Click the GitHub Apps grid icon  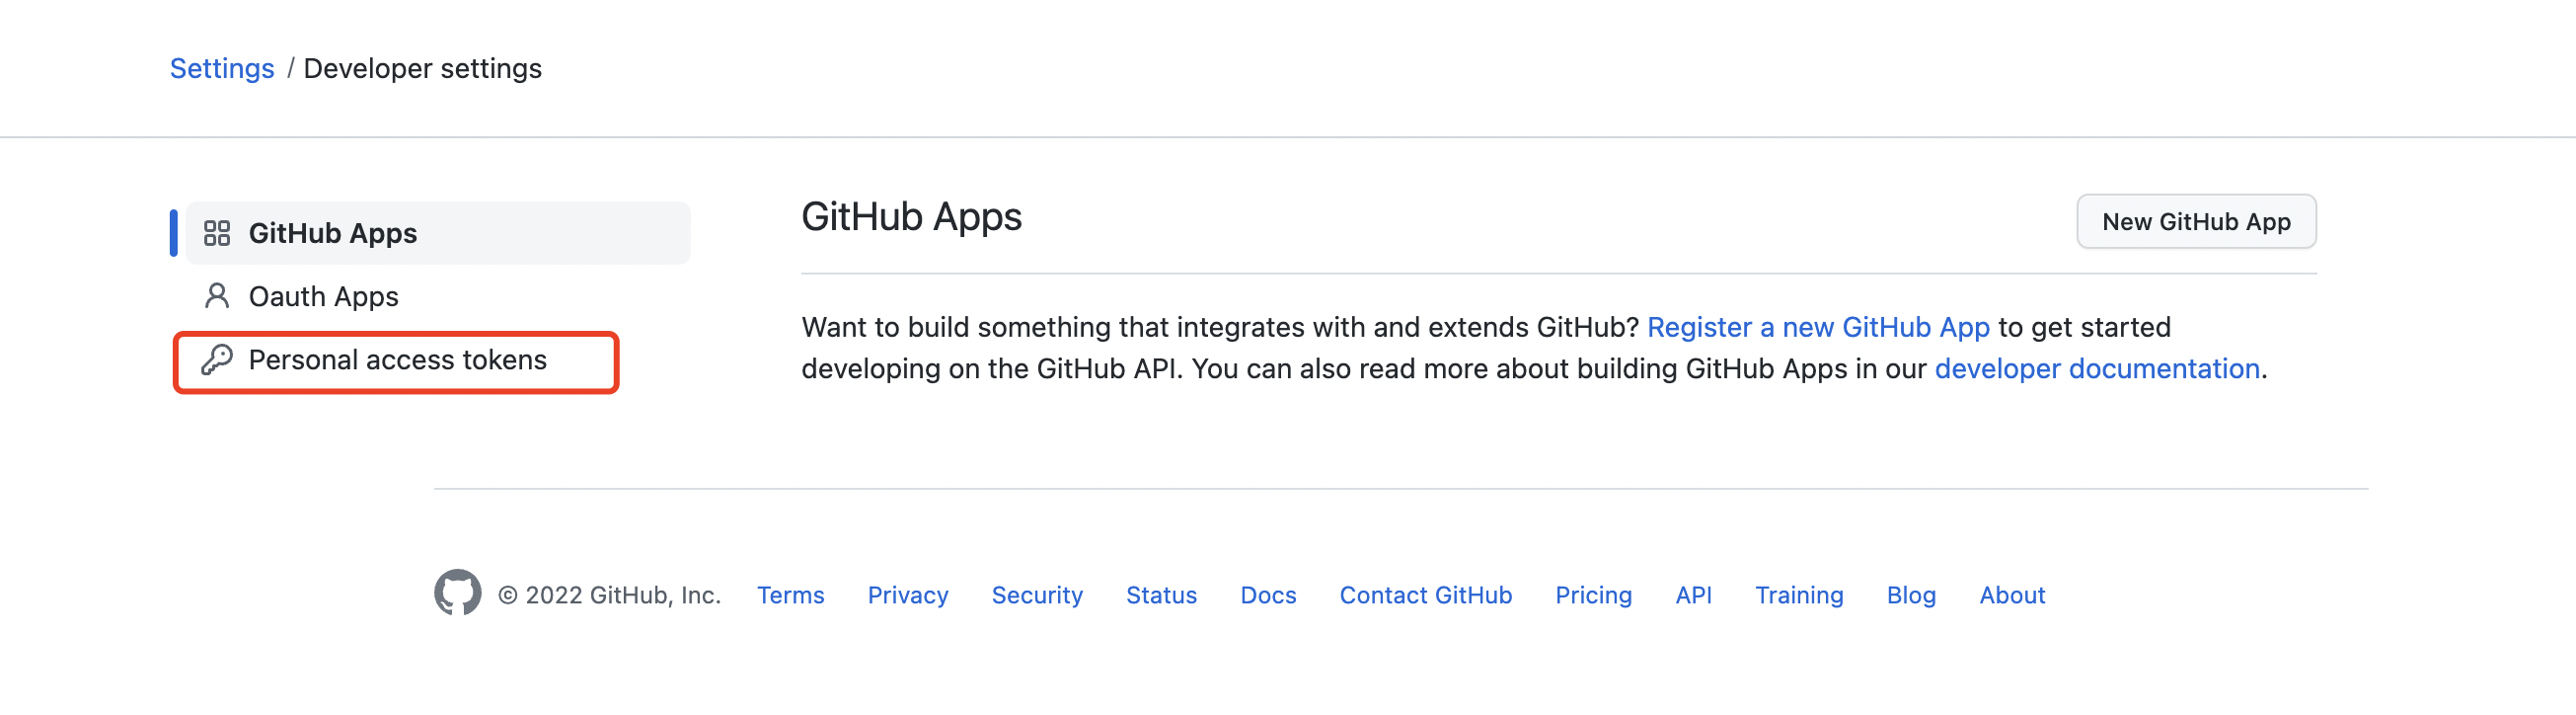click(x=217, y=233)
